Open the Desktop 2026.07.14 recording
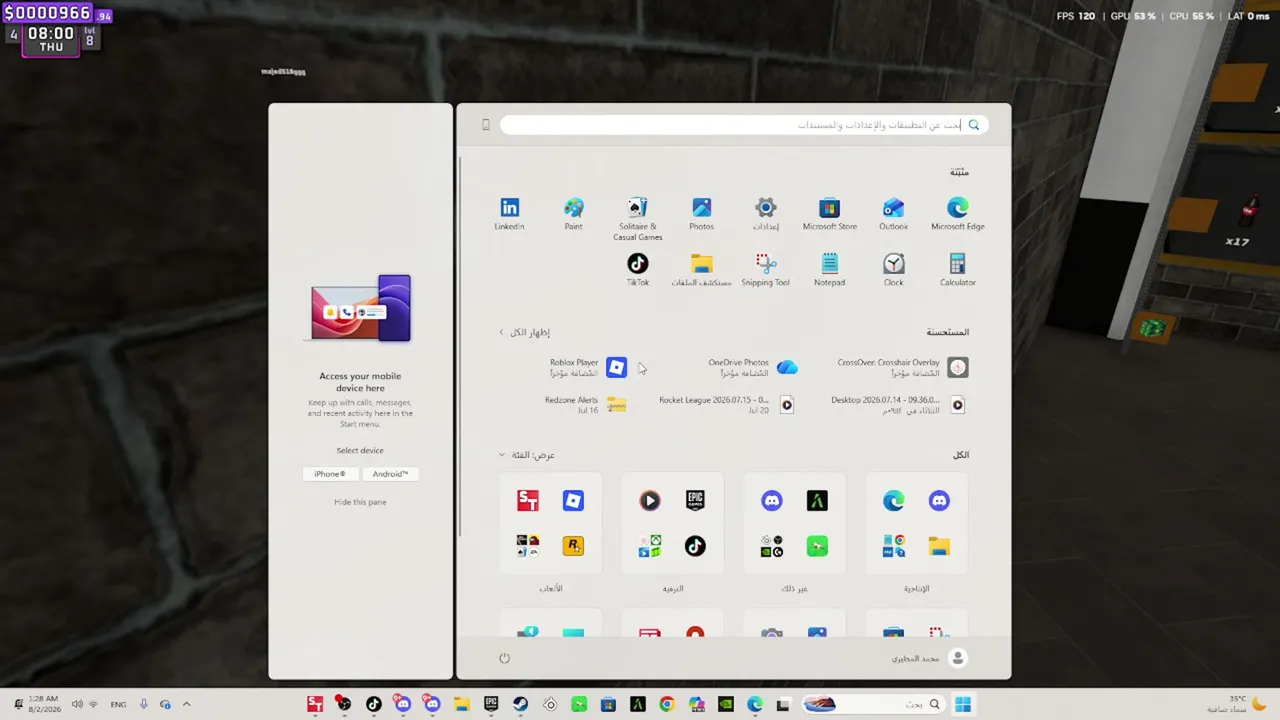1280x720 pixels. (x=899, y=405)
